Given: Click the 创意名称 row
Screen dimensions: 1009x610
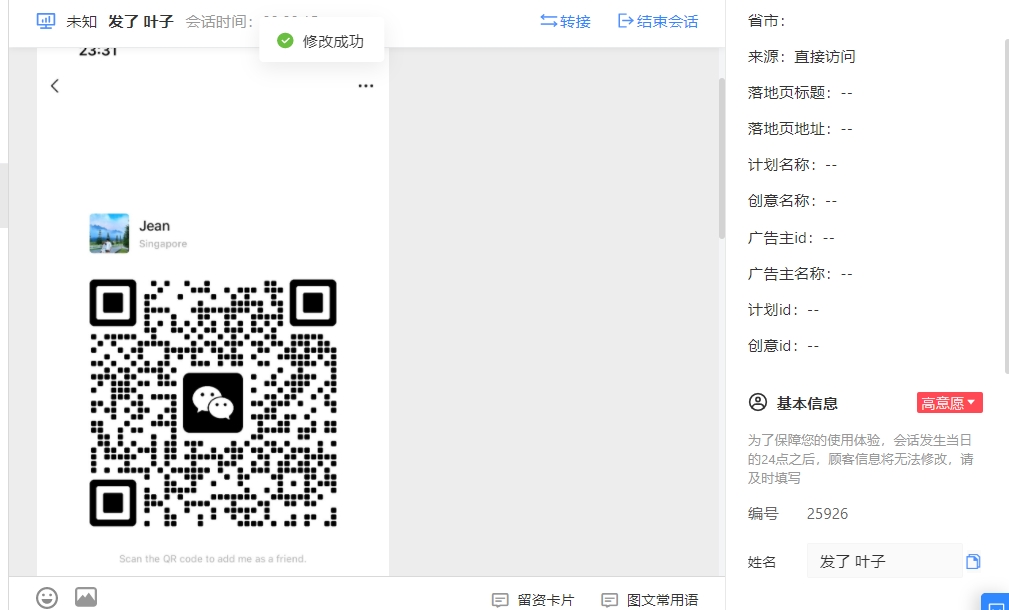Looking at the screenshot, I should click(x=792, y=201).
